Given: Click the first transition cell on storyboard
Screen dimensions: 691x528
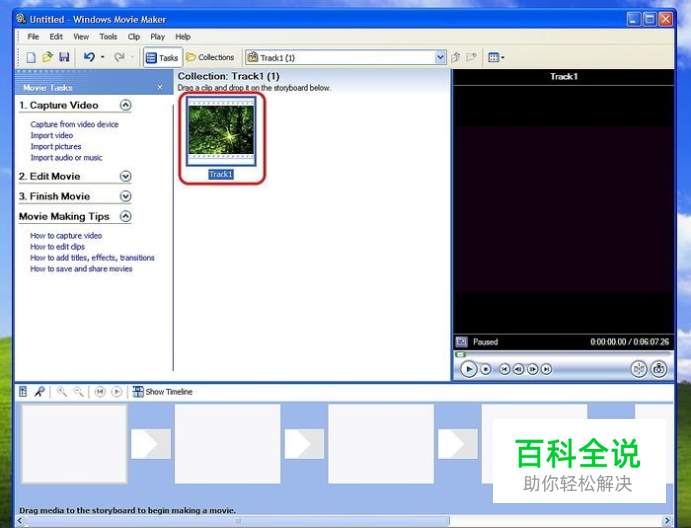Looking at the screenshot, I should tap(151, 444).
